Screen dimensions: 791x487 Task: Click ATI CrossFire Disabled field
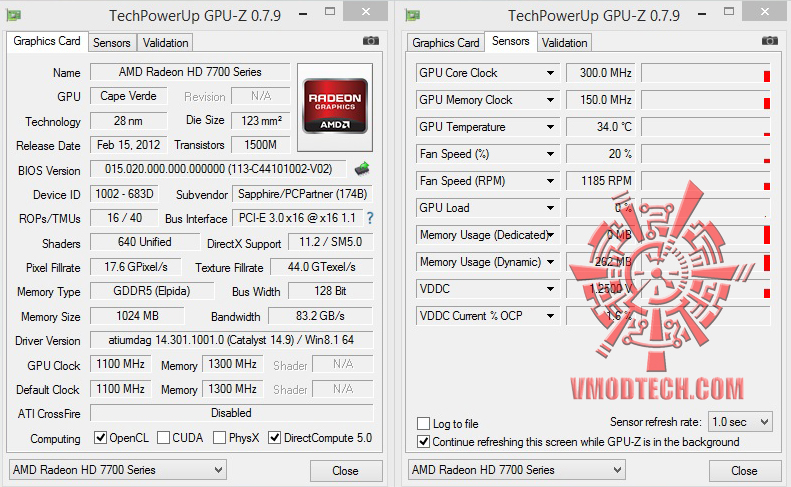232,413
